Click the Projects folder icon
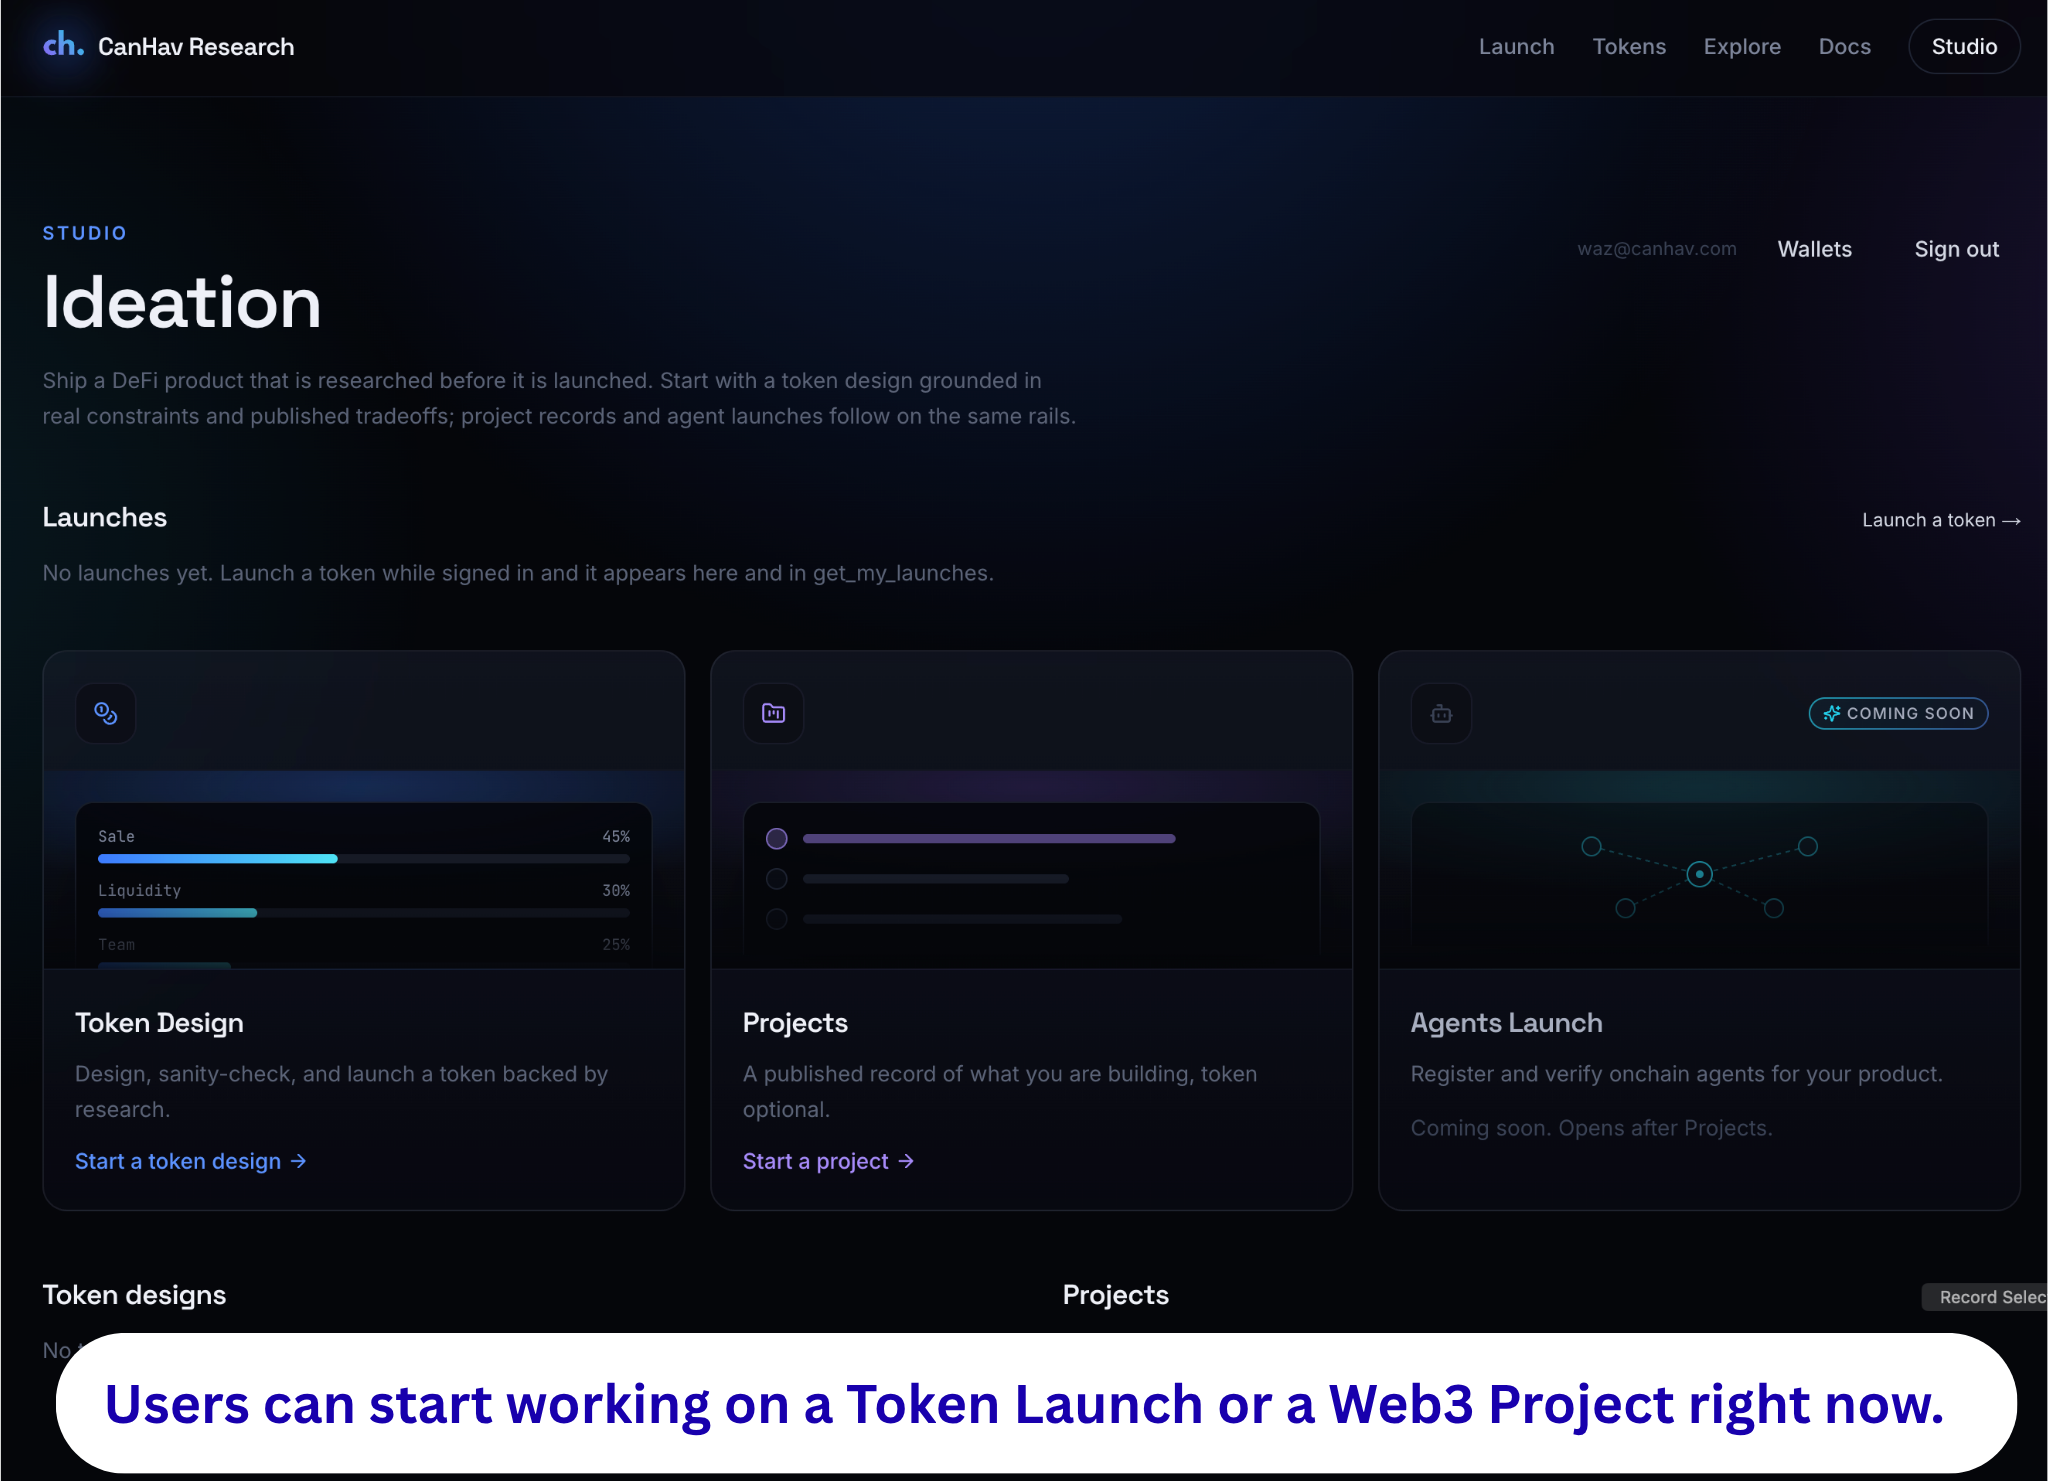The image size is (2048, 1481). pos(774,713)
